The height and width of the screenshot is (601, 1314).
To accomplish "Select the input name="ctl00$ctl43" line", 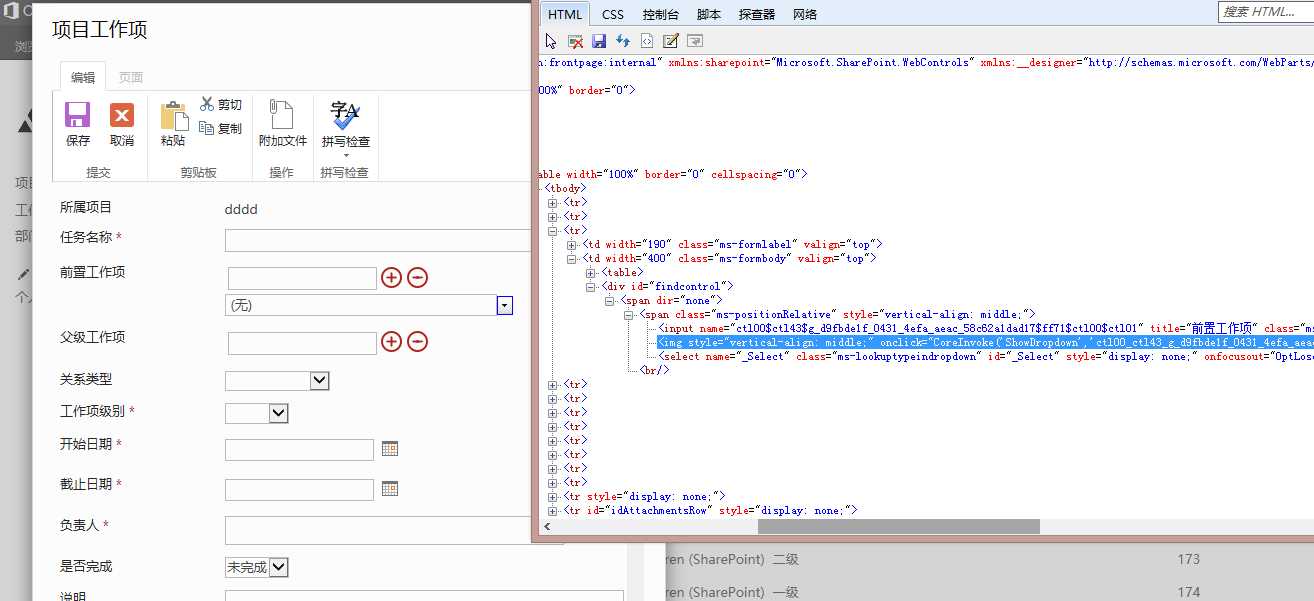I will pos(984,328).
